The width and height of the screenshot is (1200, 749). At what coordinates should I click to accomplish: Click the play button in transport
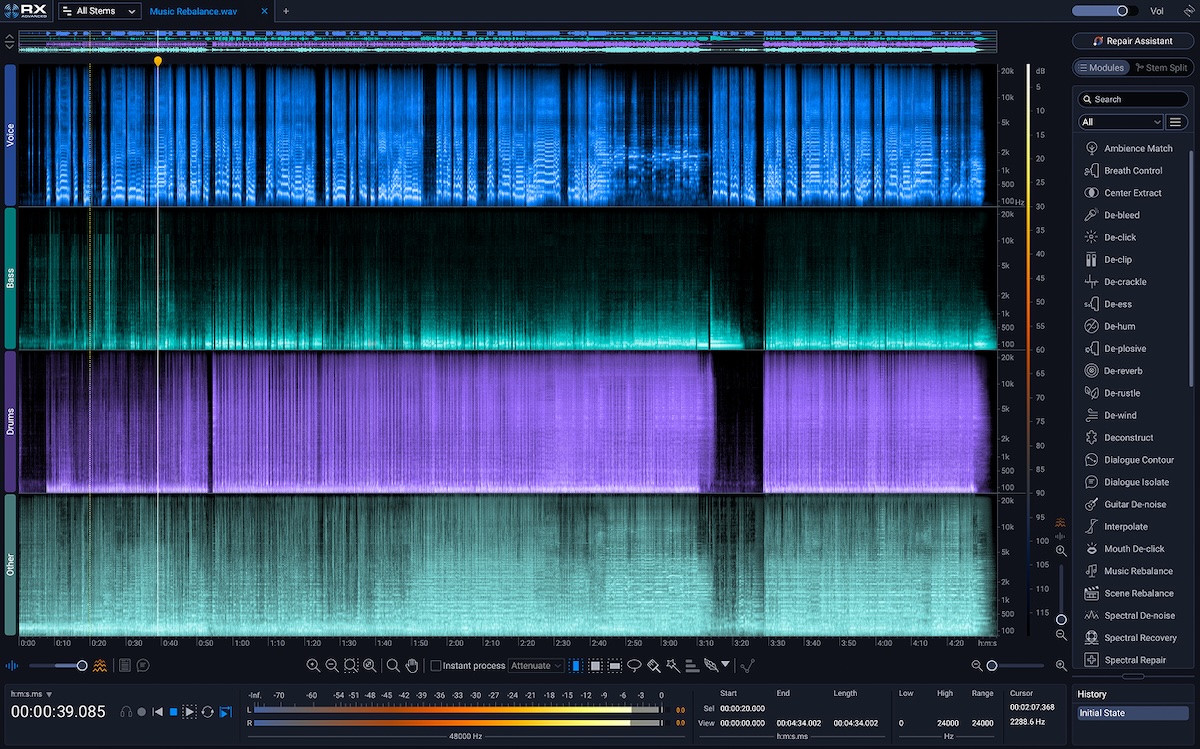[190, 712]
